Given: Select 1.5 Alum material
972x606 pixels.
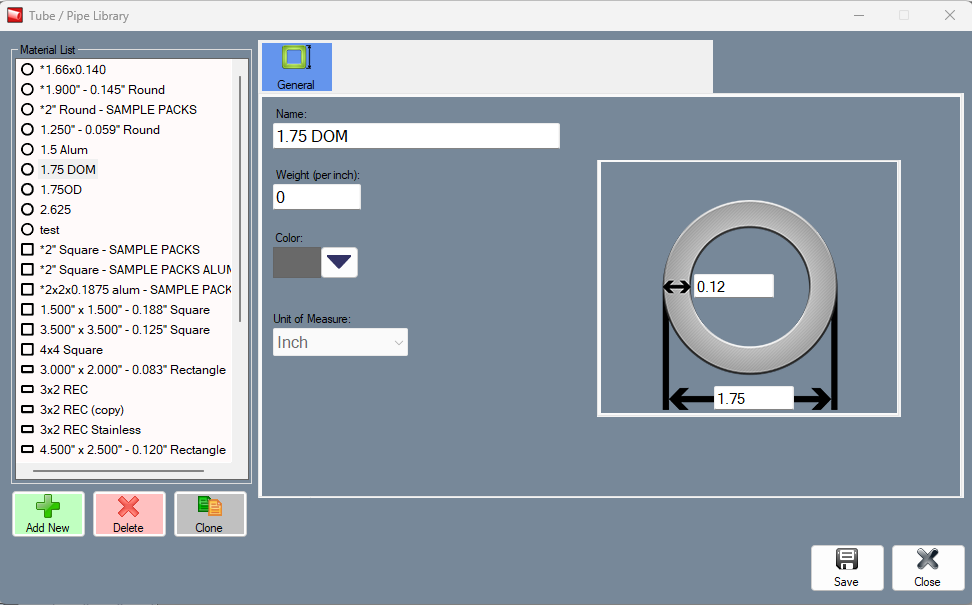Looking at the screenshot, I should point(64,149).
